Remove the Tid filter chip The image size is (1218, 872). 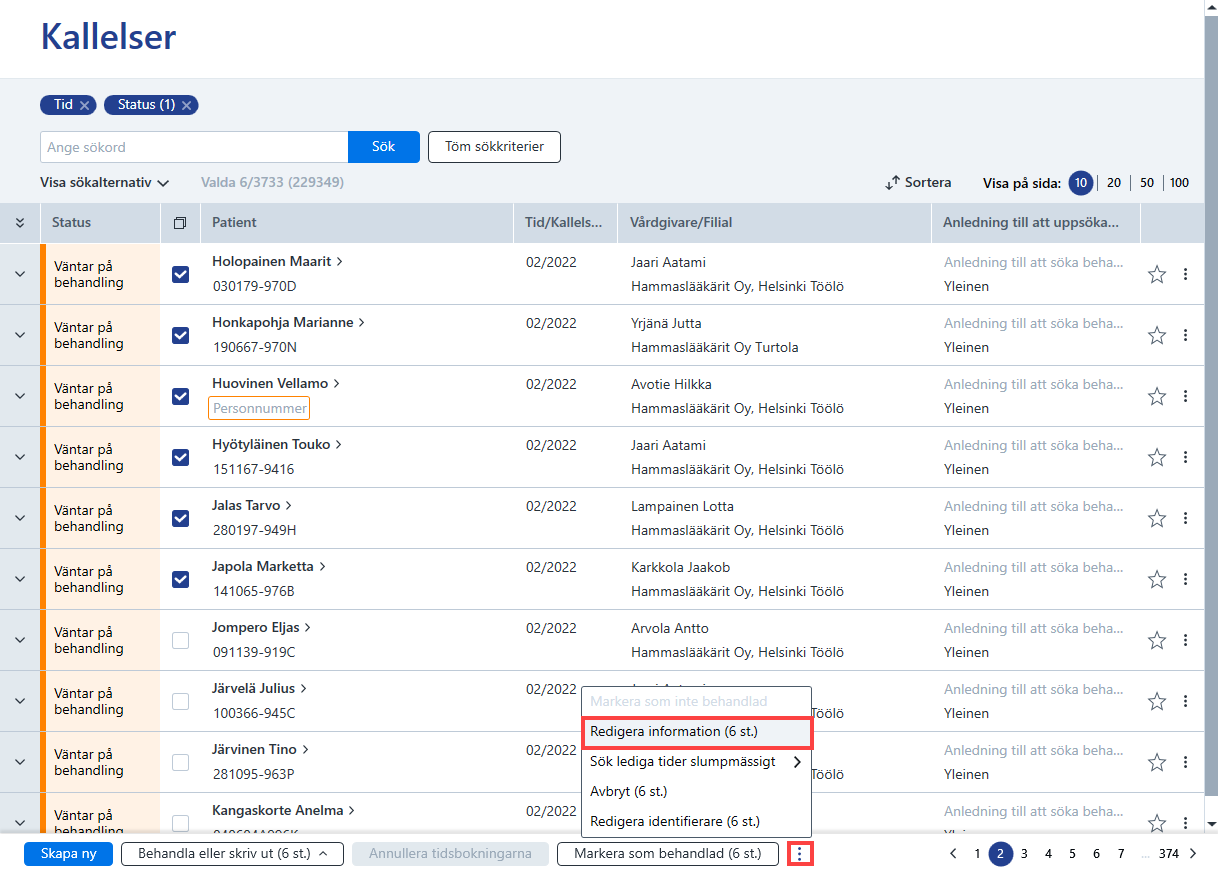85,105
